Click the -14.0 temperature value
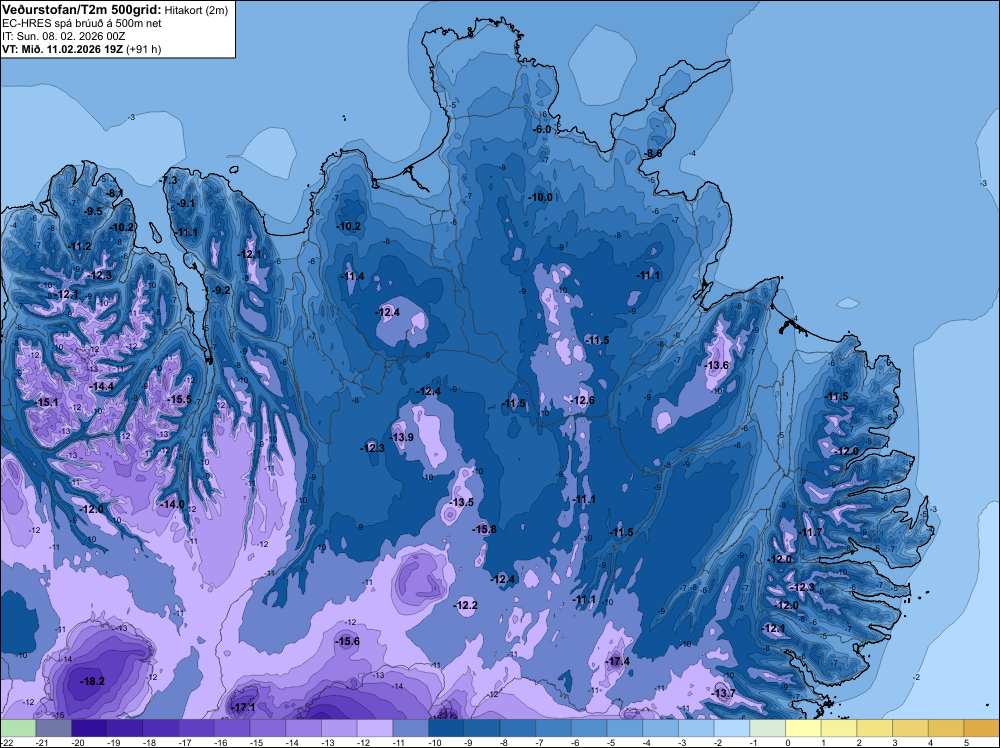Viewport: 1000px width, 748px height. click(172, 504)
